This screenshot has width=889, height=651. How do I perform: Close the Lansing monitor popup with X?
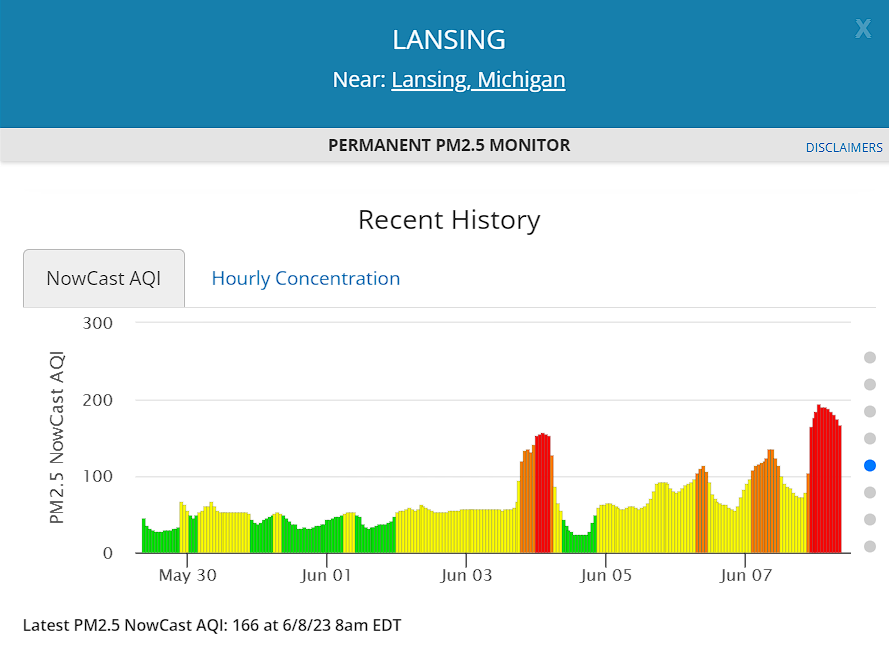(x=863, y=28)
